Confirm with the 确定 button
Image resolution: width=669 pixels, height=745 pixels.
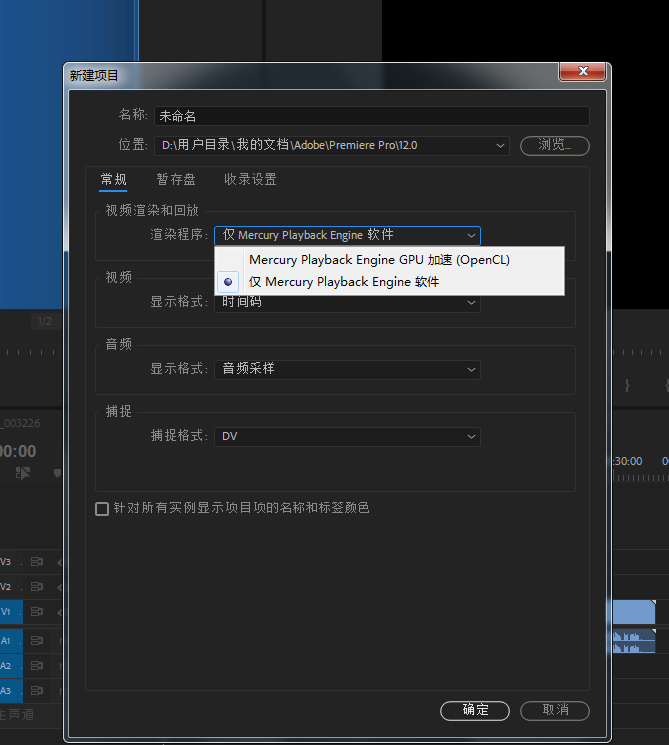475,710
